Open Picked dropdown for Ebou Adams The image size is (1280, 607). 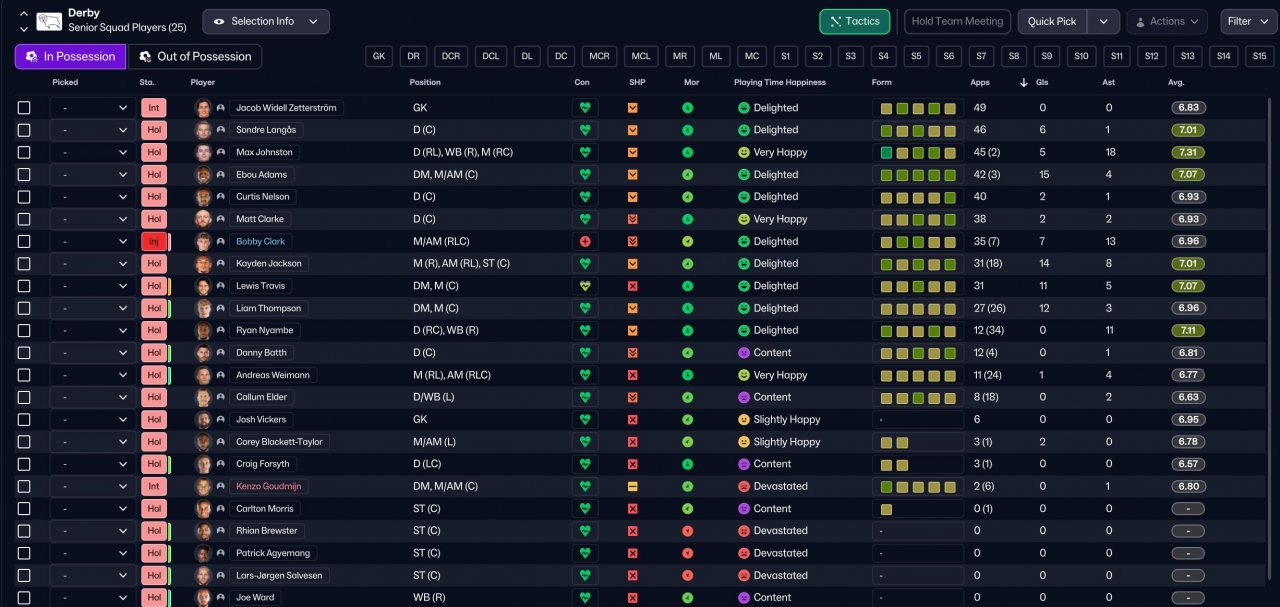(93, 174)
